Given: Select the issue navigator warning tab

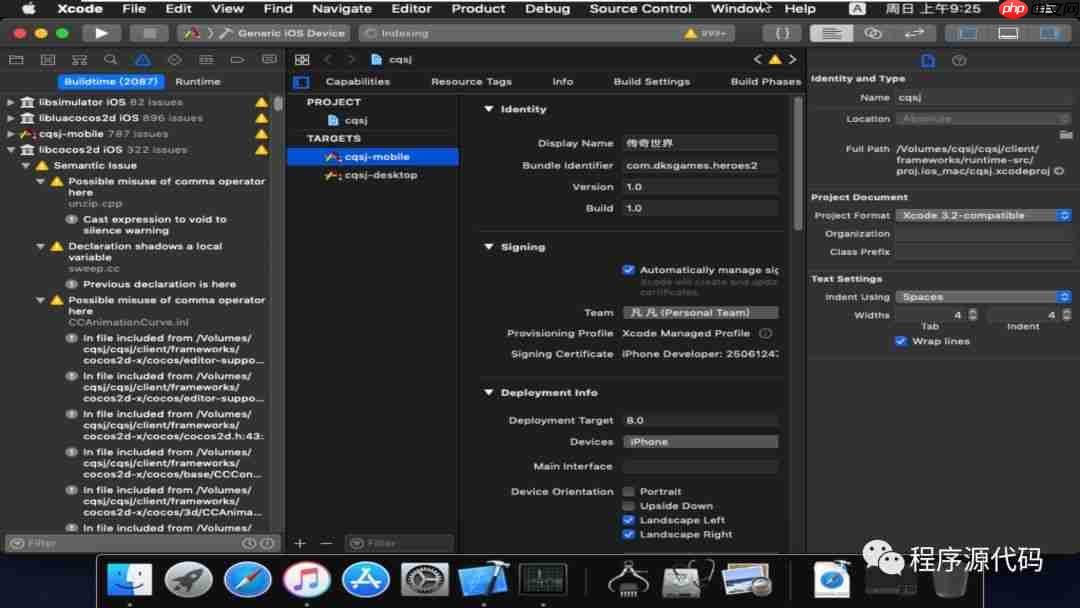Looking at the screenshot, I should [143, 60].
